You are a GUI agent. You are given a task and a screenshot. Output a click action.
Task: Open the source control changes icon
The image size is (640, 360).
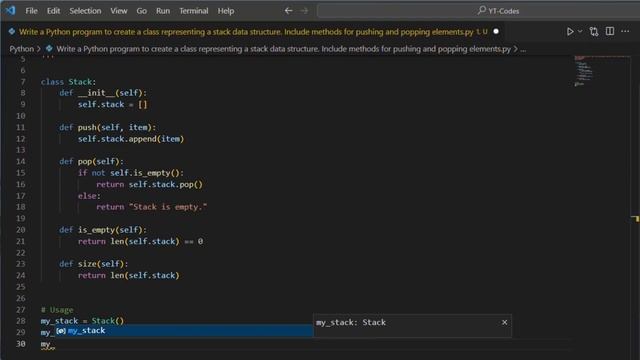coord(594,31)
